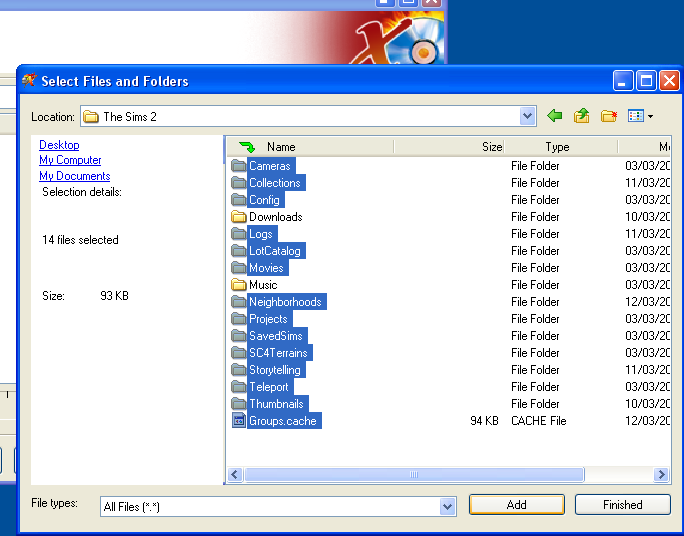Click the Neighborhoods folder icon
The image size is (684, 536).
click(x=238, y=302)
